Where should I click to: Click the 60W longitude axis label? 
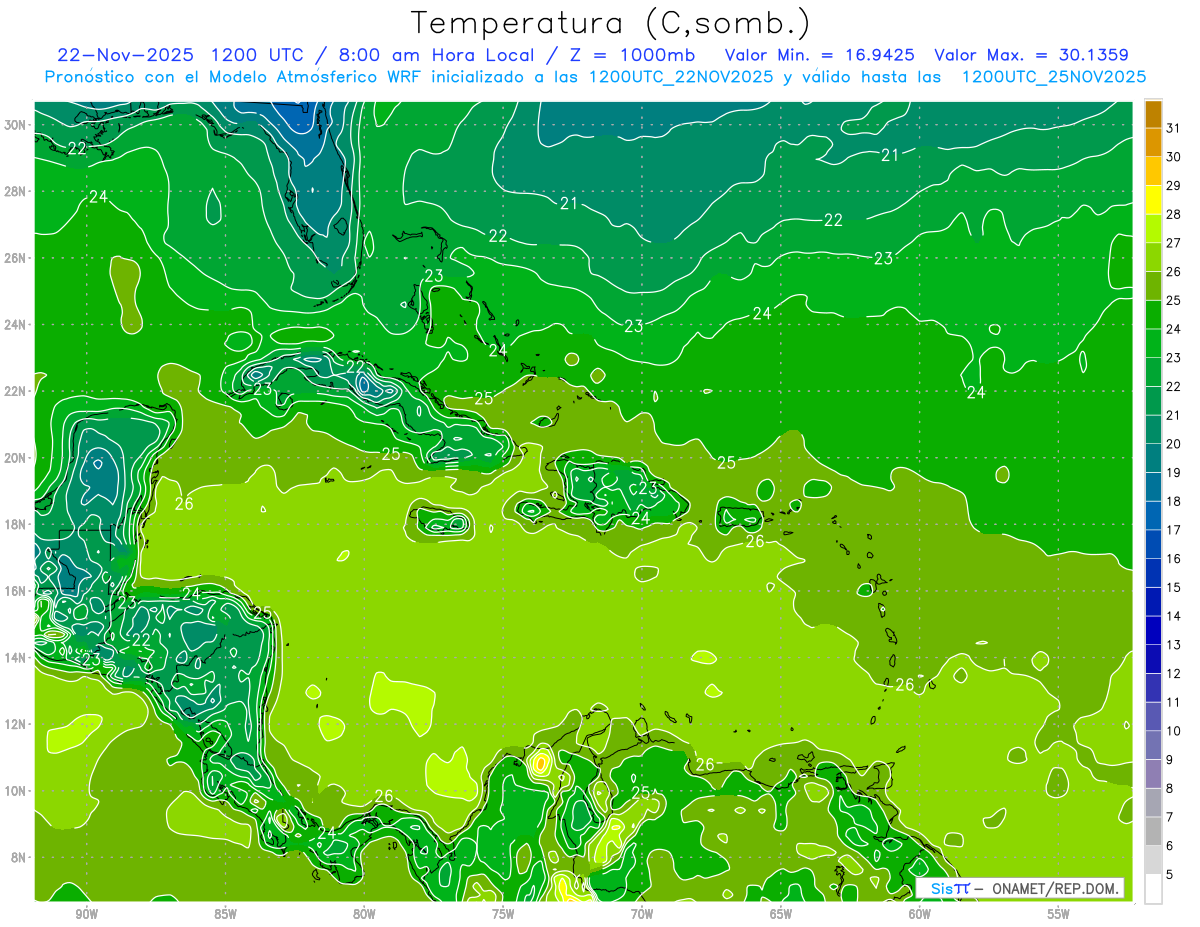(920, 914)
